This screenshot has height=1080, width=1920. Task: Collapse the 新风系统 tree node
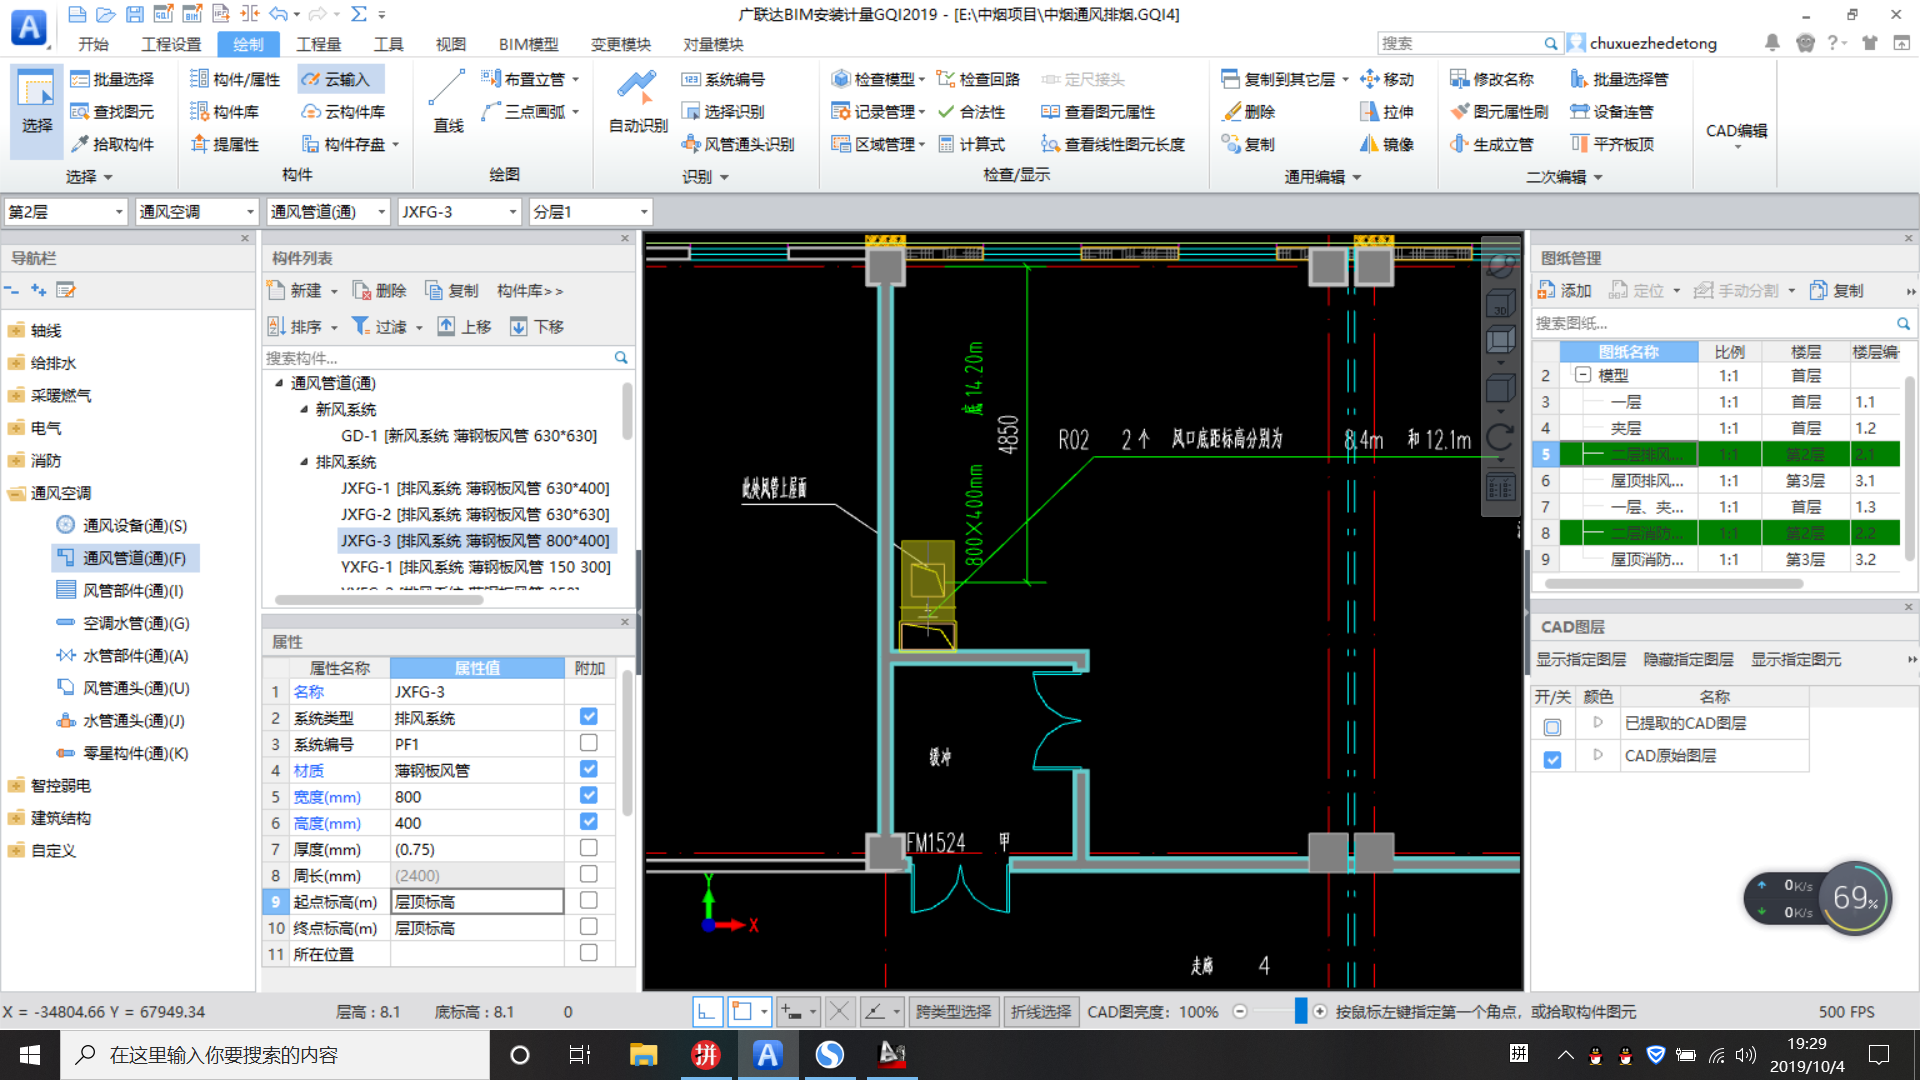[x=304, y=409]
